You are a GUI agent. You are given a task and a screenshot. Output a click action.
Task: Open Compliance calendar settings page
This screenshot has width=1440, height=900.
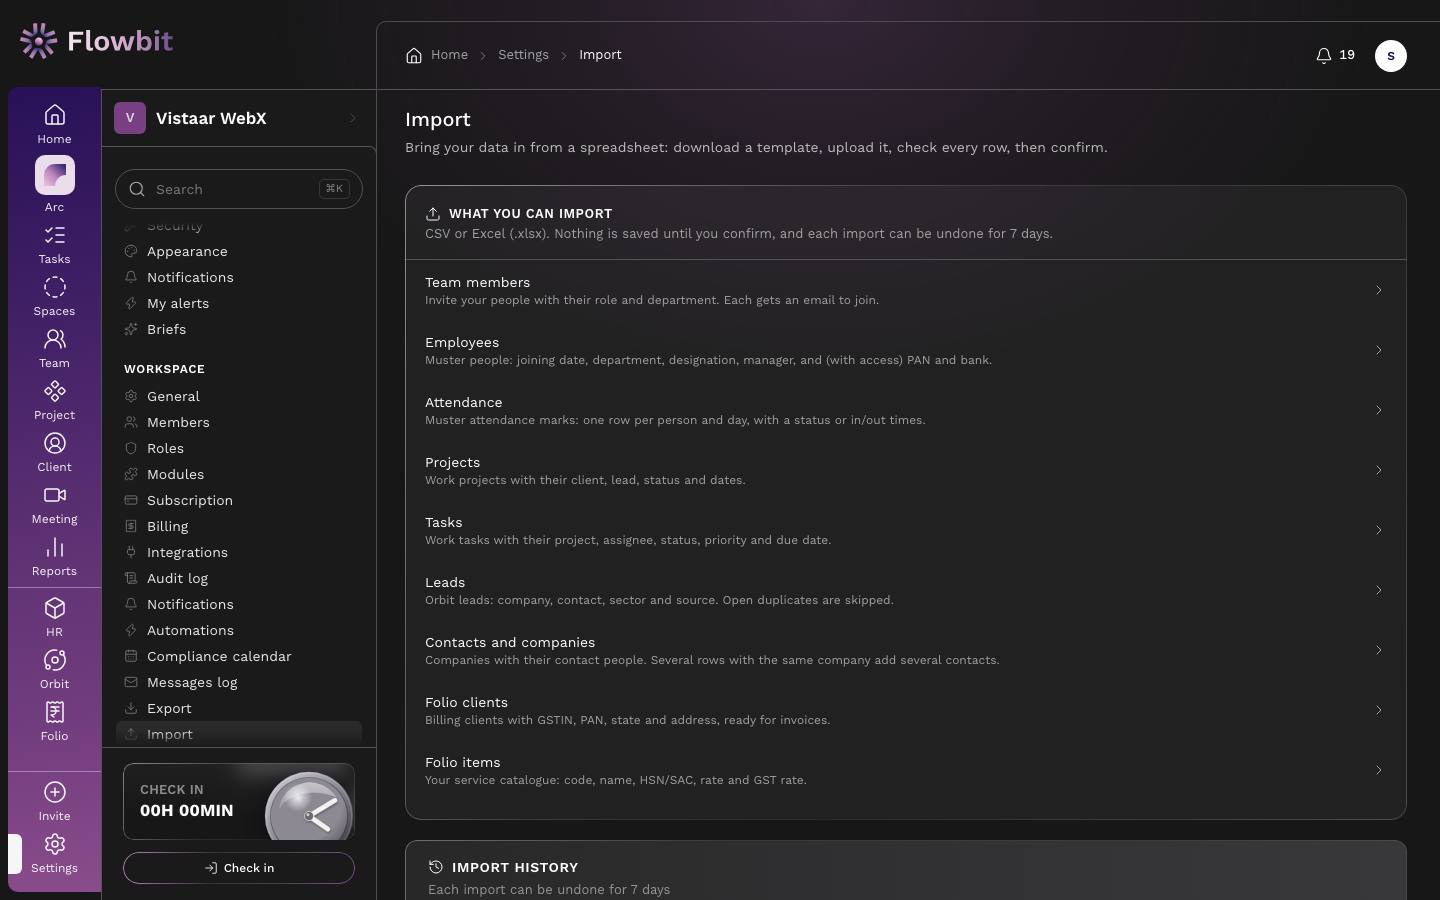click(x=239, y=657)
